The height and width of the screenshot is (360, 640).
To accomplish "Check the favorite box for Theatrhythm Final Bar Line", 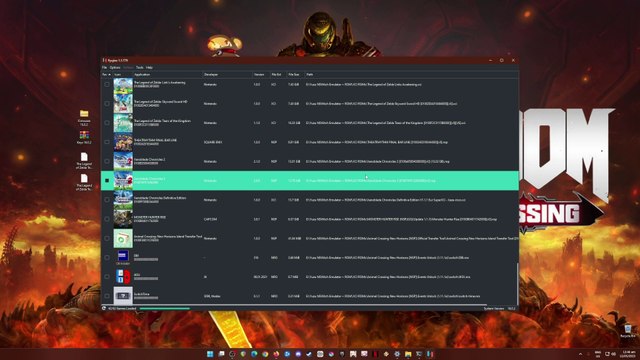I will pyautogui.click(x=107, y=142).
